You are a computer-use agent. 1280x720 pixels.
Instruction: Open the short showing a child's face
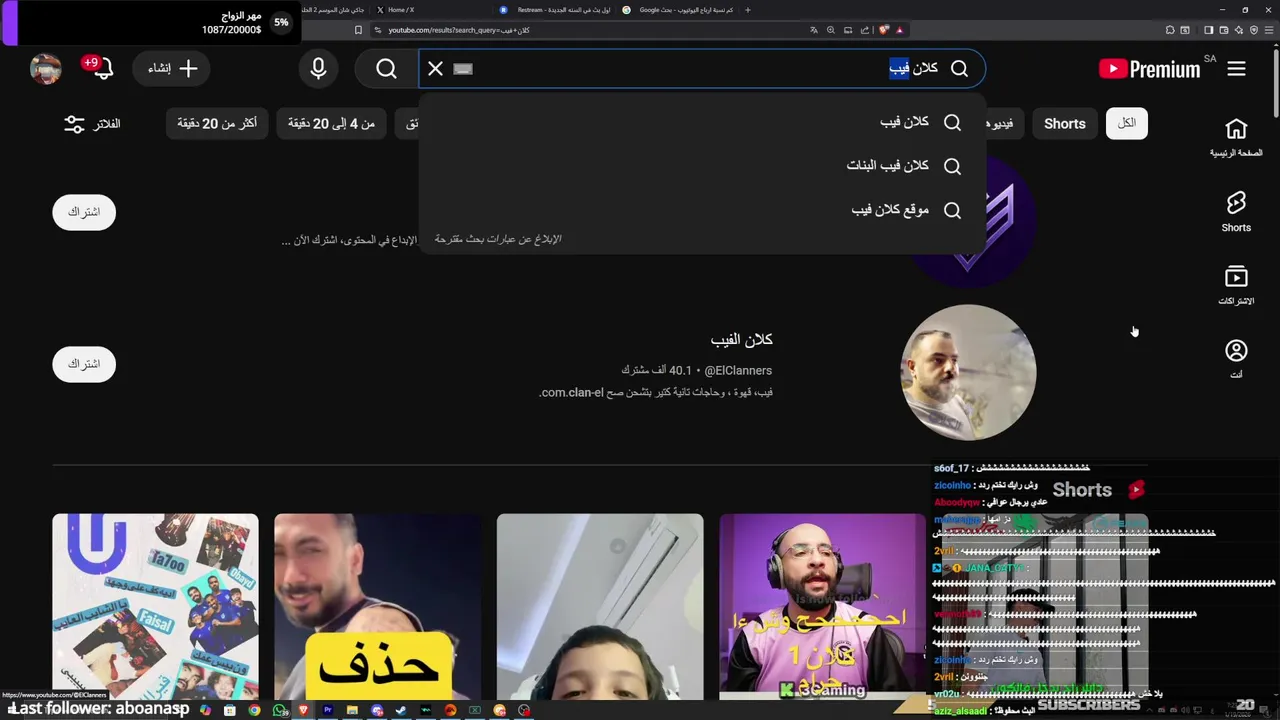600,606
